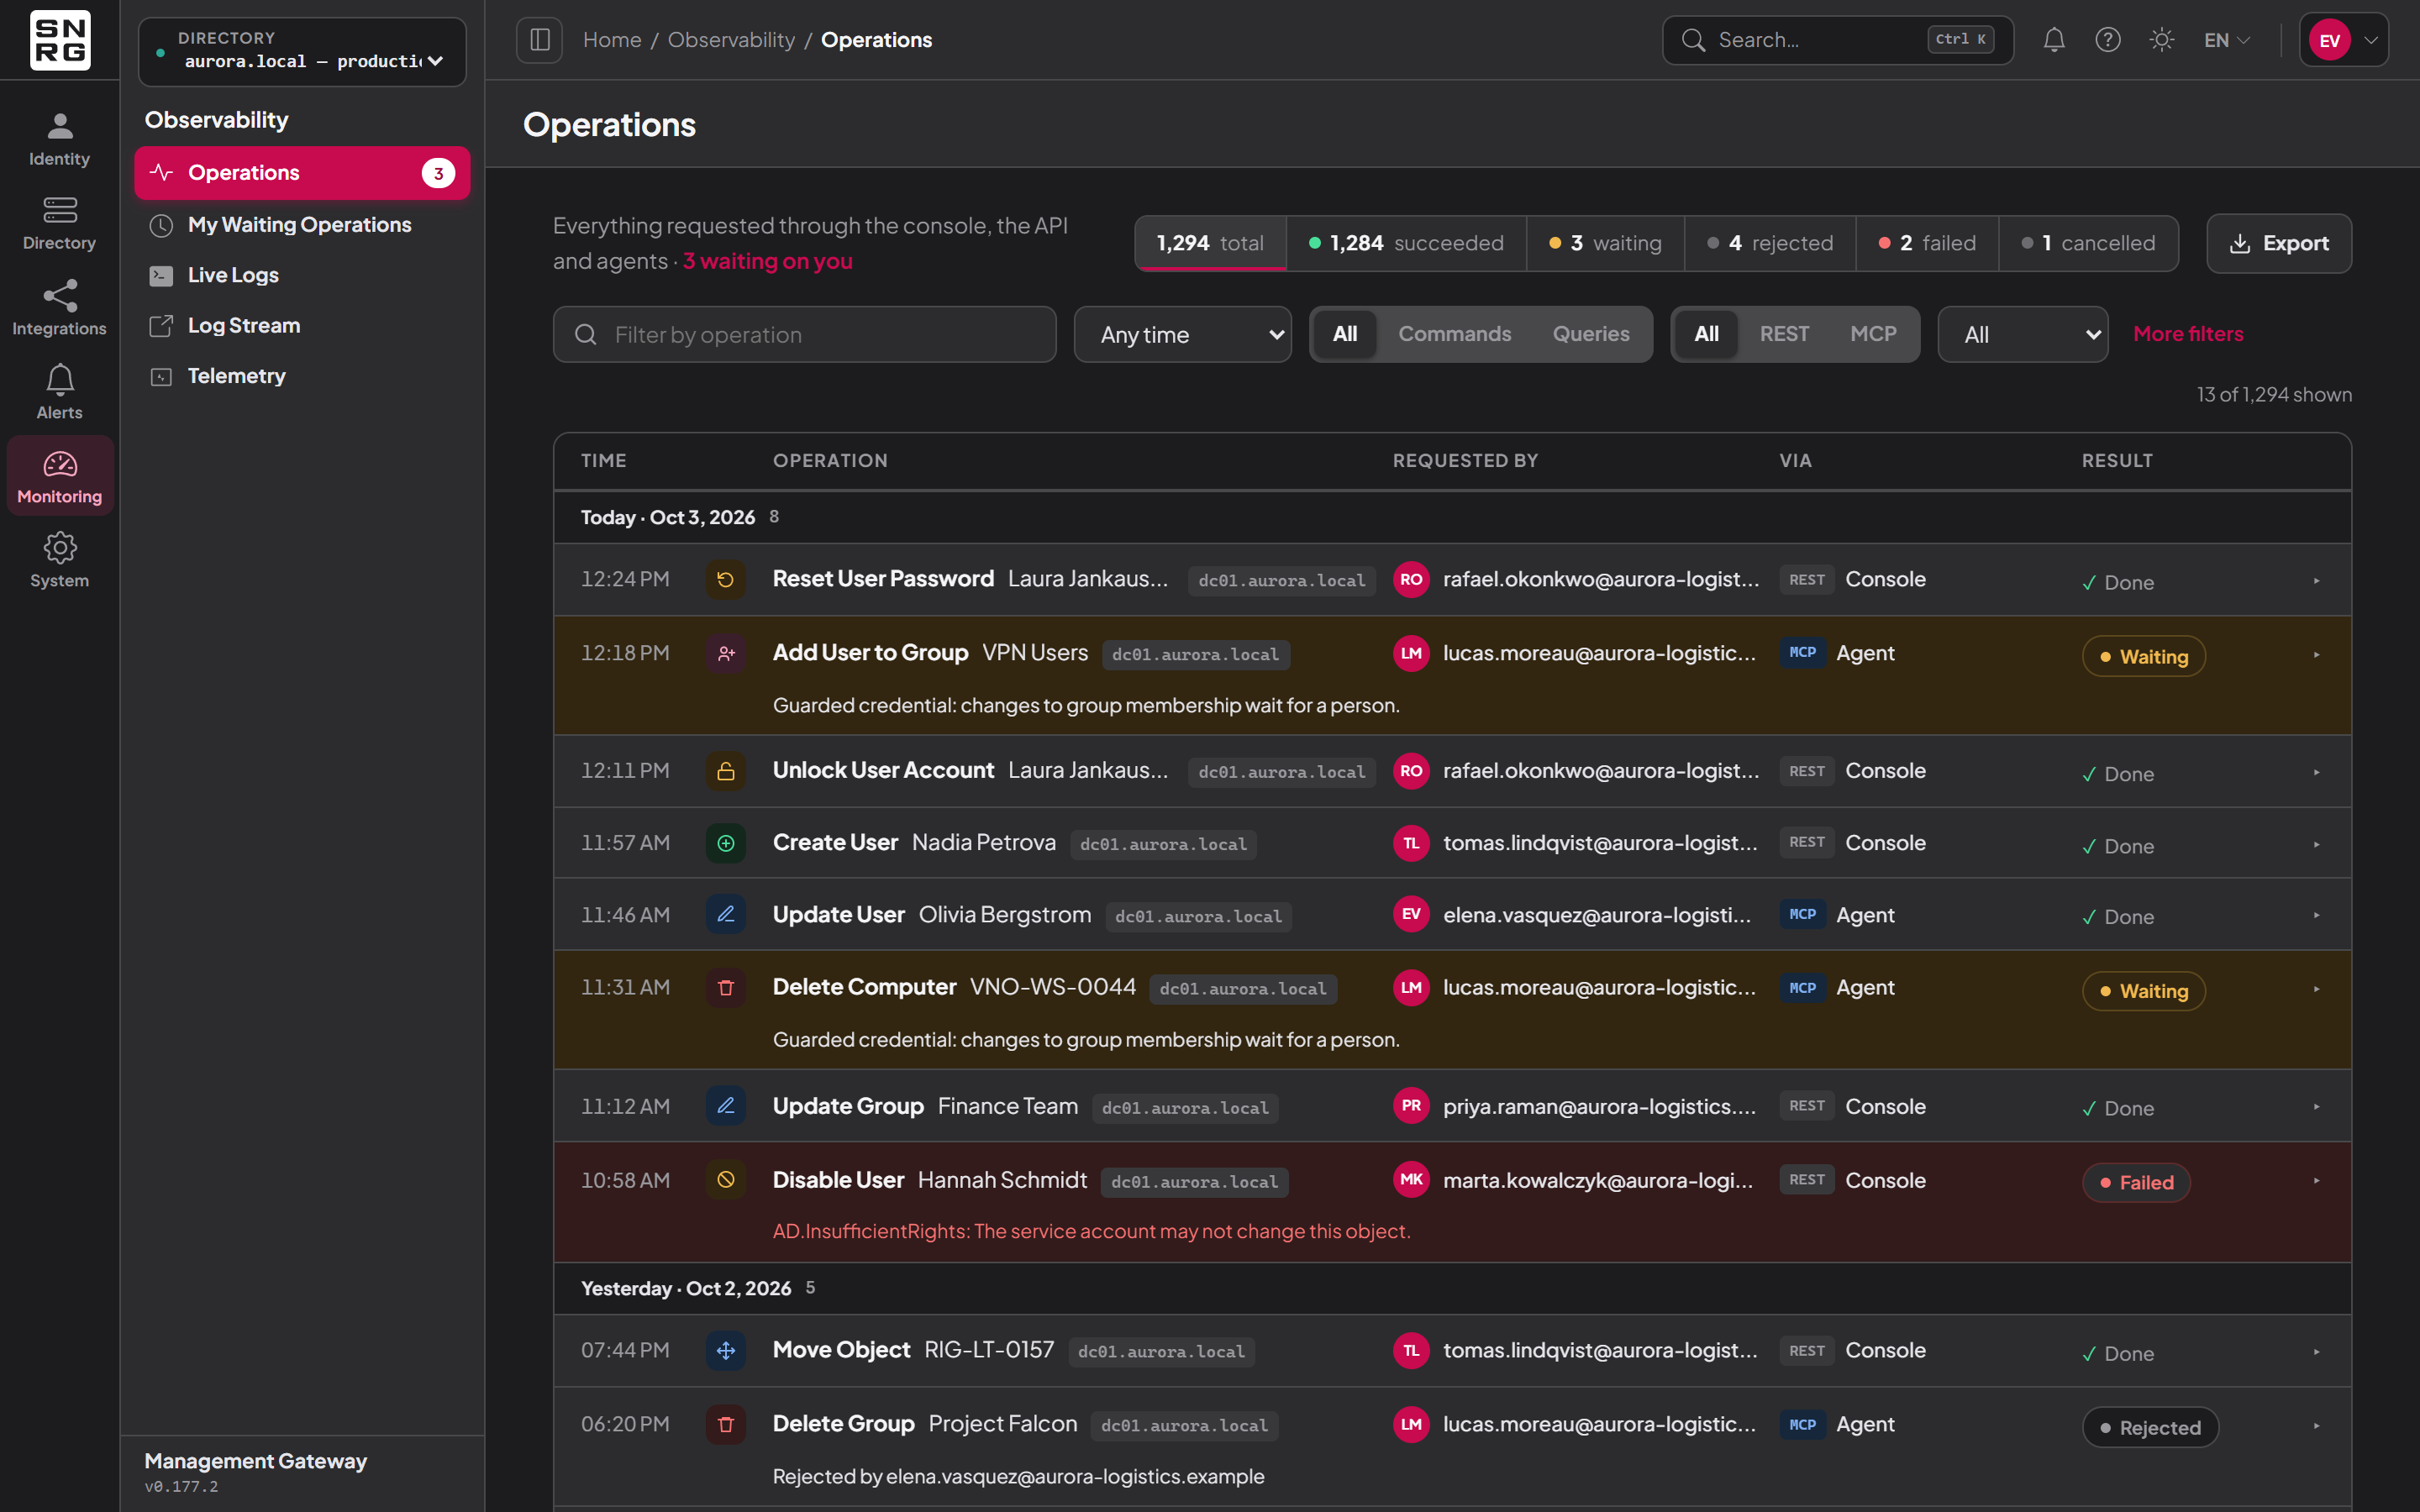Open notifications bell in the header
2420x1512 pixels.
2054,40
